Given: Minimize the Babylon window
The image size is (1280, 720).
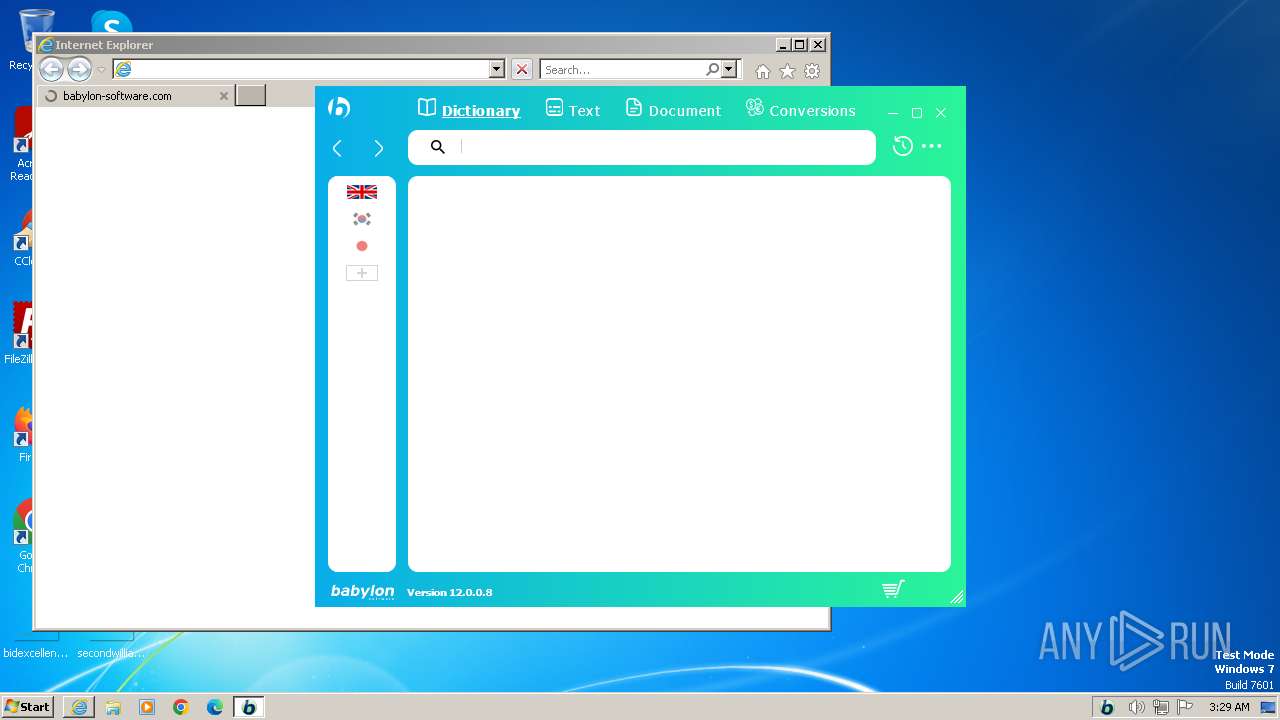Looking at the screenshot, I should pyautogui.click(x=893, y=113).
